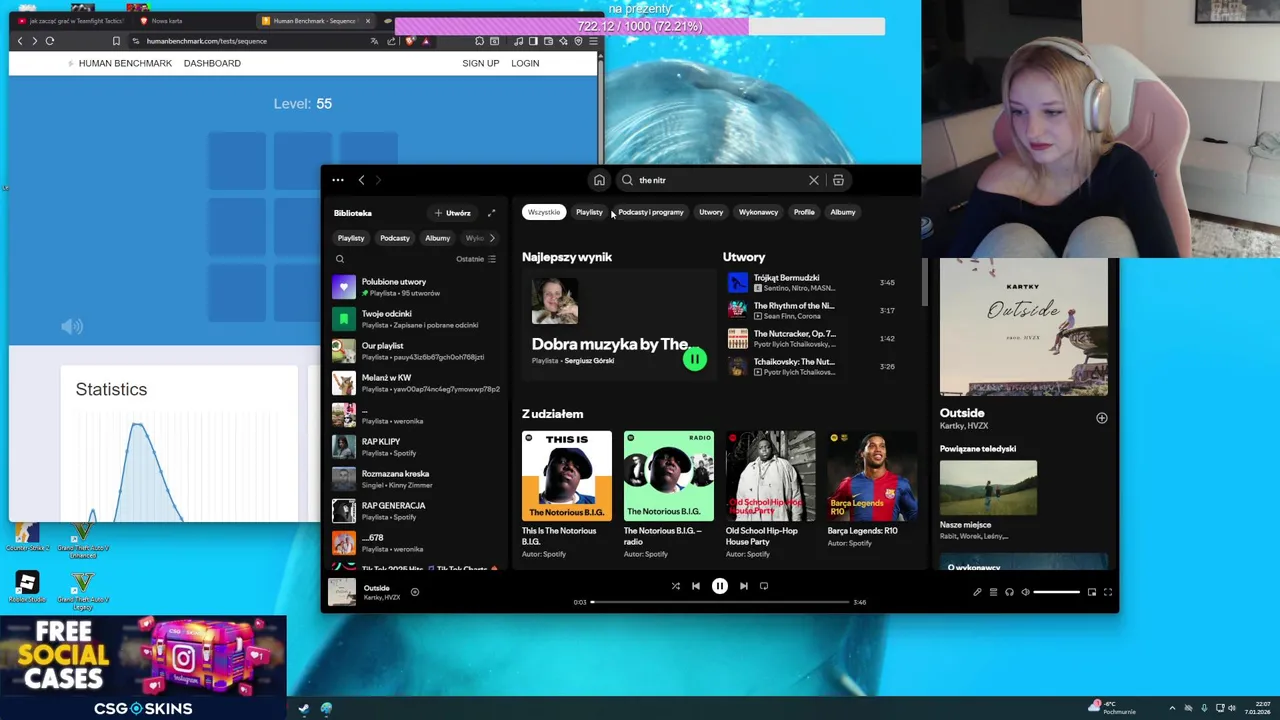This screenshot has height=720, width=1280.
Task: Toggle the lyrics microphone icon
Action: 977,592
